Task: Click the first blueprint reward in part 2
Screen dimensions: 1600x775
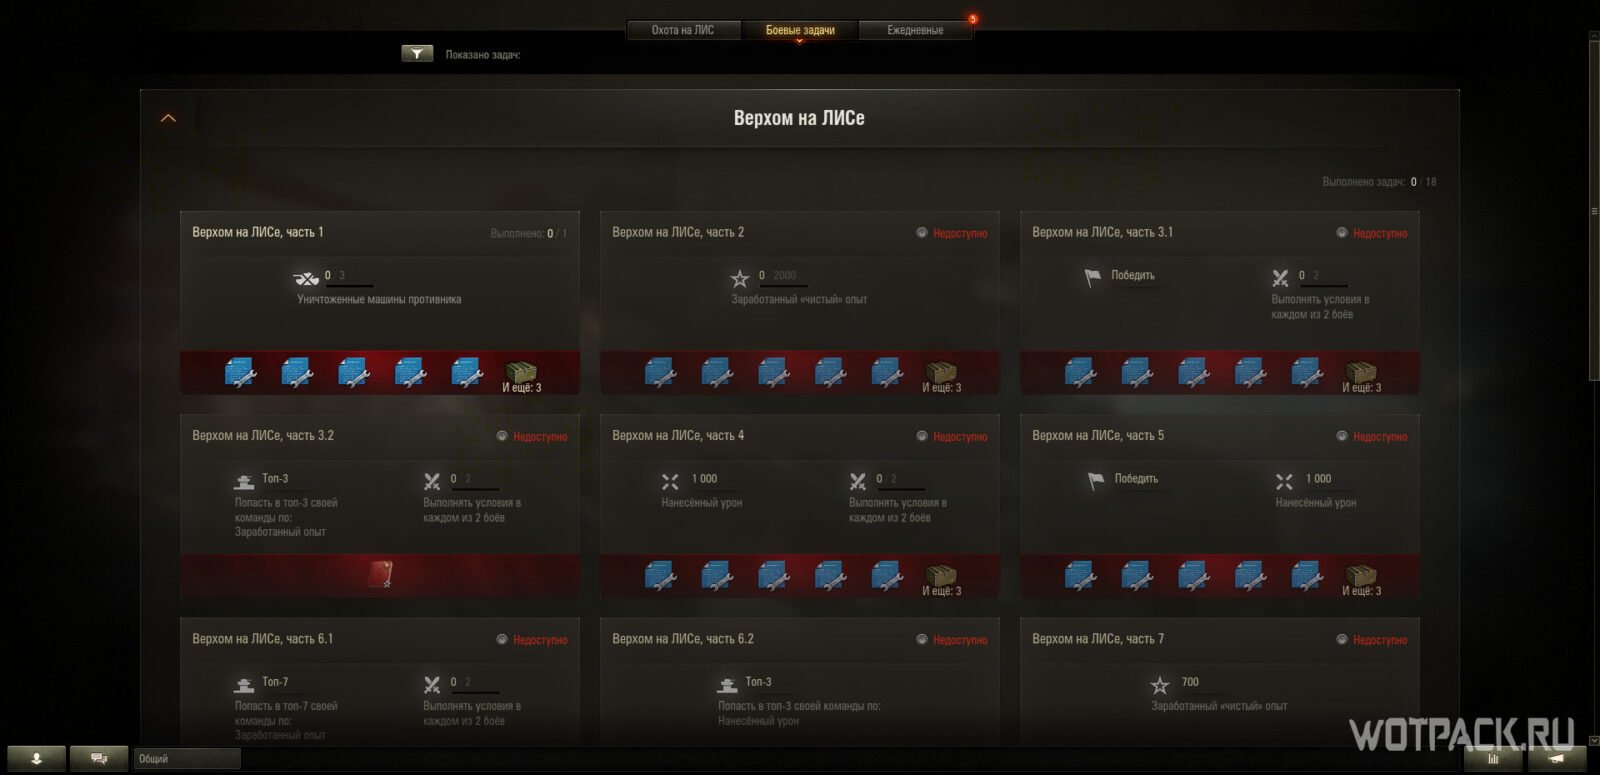Action: 661,372
